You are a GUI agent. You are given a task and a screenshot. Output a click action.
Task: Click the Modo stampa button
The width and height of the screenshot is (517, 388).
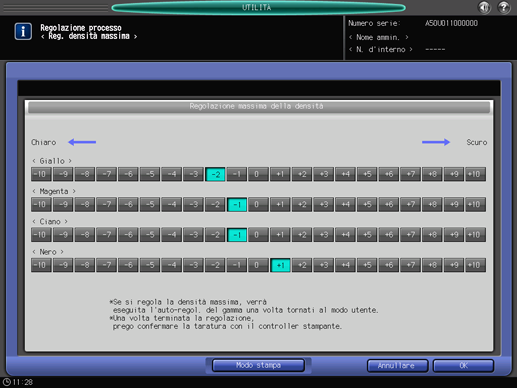click(258, 365)
